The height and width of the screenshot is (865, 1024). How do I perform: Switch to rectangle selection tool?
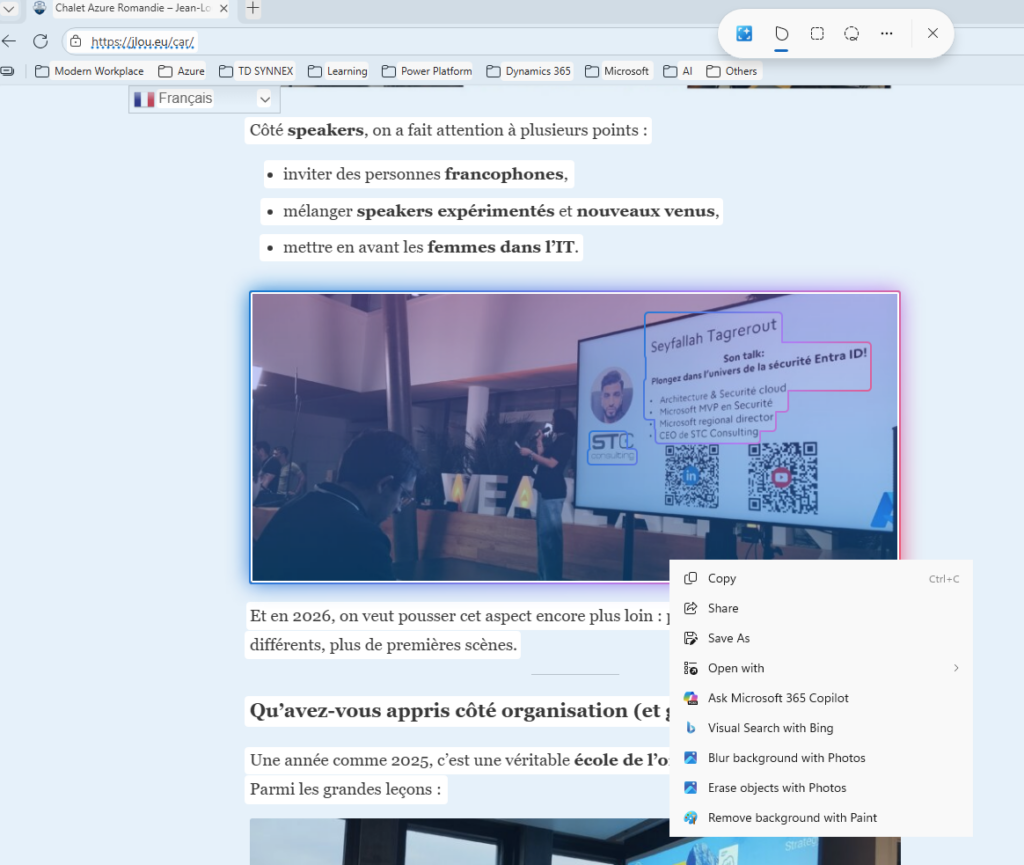(x=817, y=33)
